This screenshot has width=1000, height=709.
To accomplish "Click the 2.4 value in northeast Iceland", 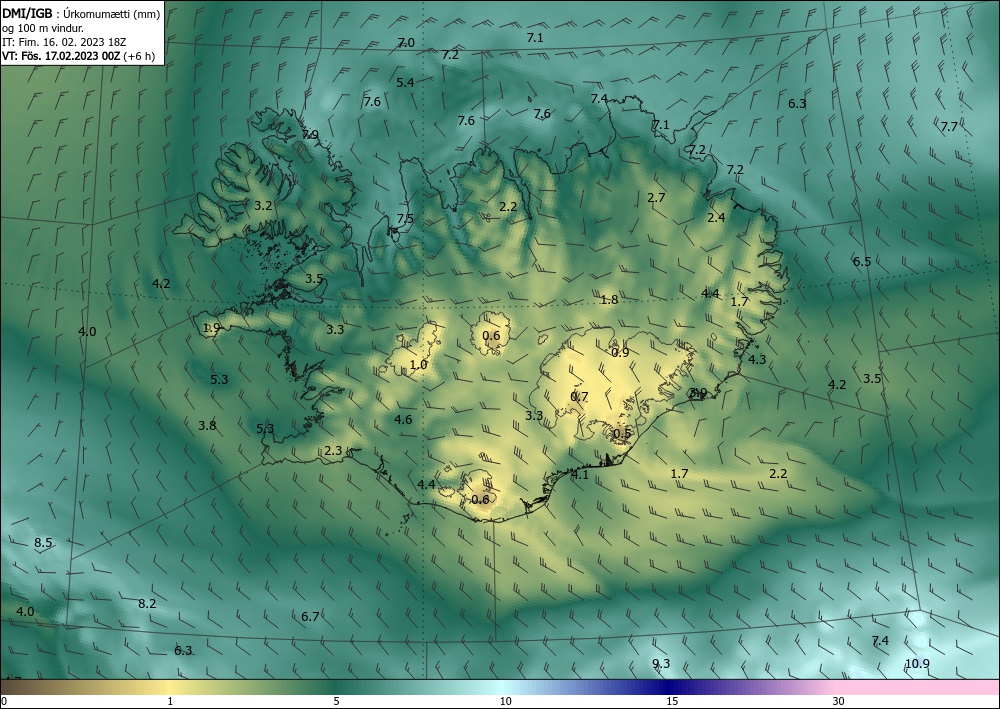I will point(716,217).
